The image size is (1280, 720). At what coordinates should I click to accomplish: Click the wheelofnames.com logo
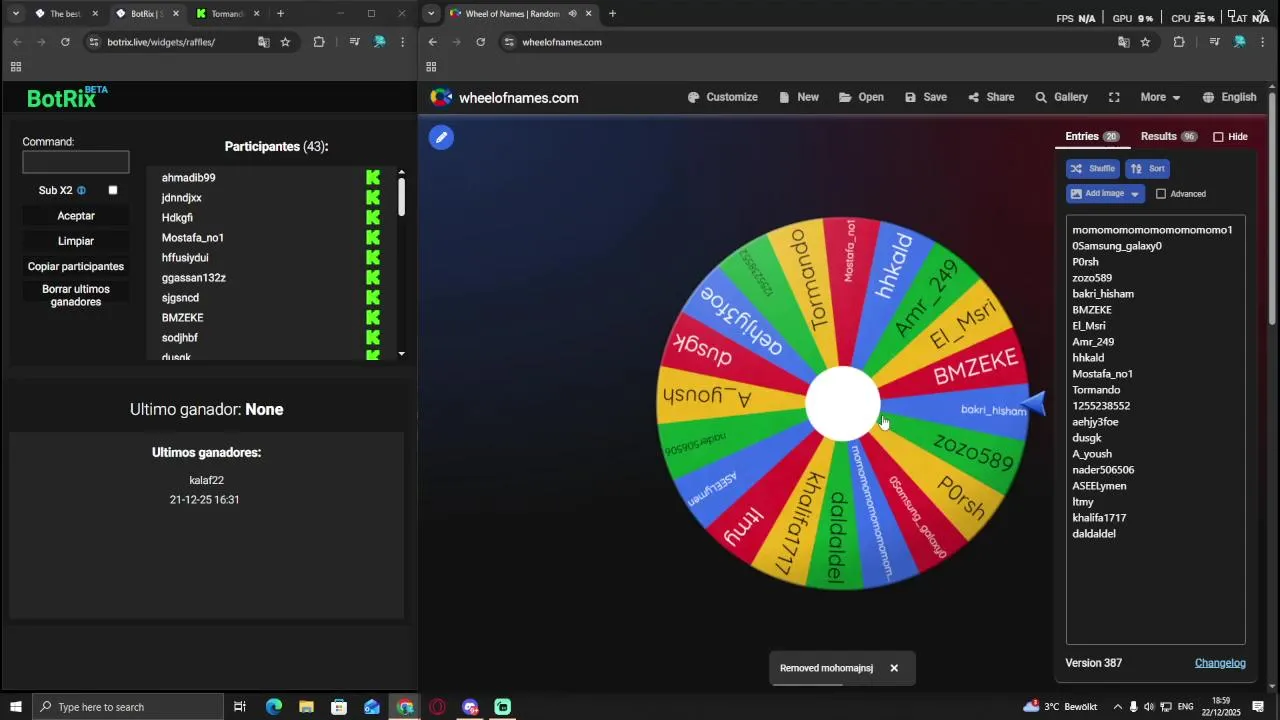coord(504,97)
